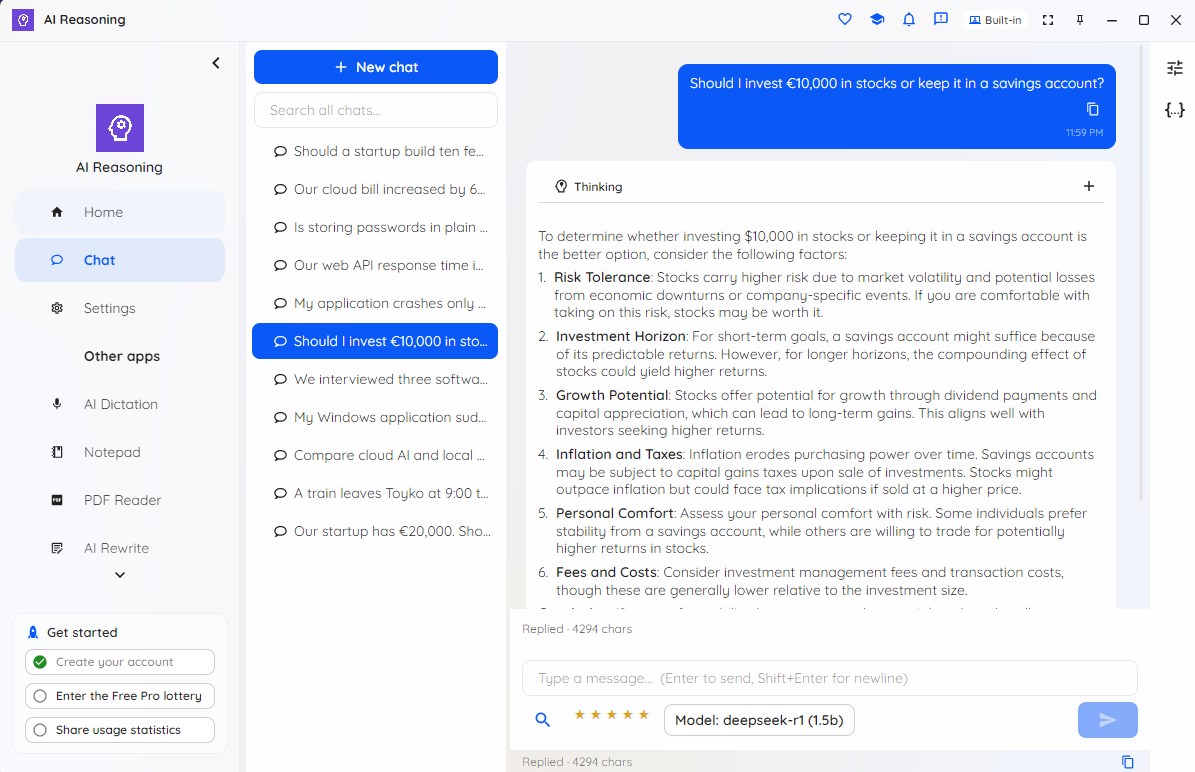Click the Search all chats field
The height and width of the screenshot is (772, 1195).
(376, 110)
